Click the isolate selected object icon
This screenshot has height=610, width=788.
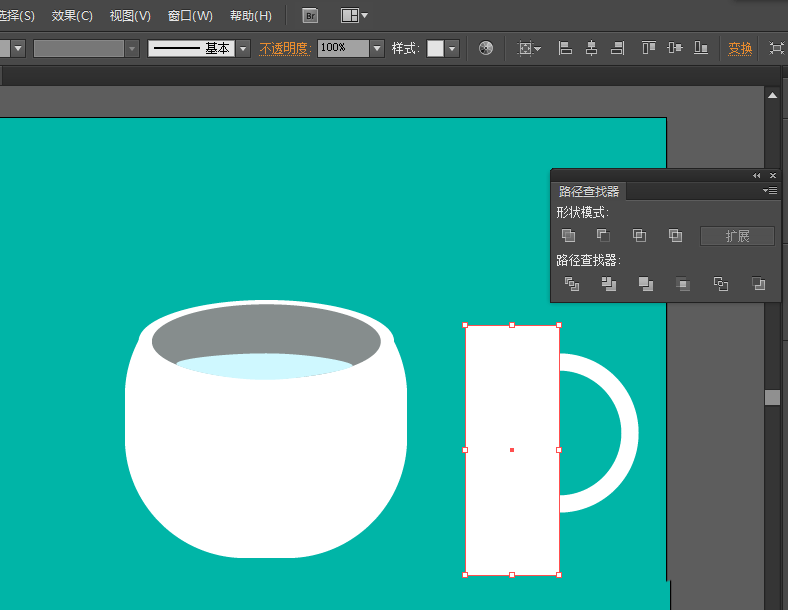776,48
